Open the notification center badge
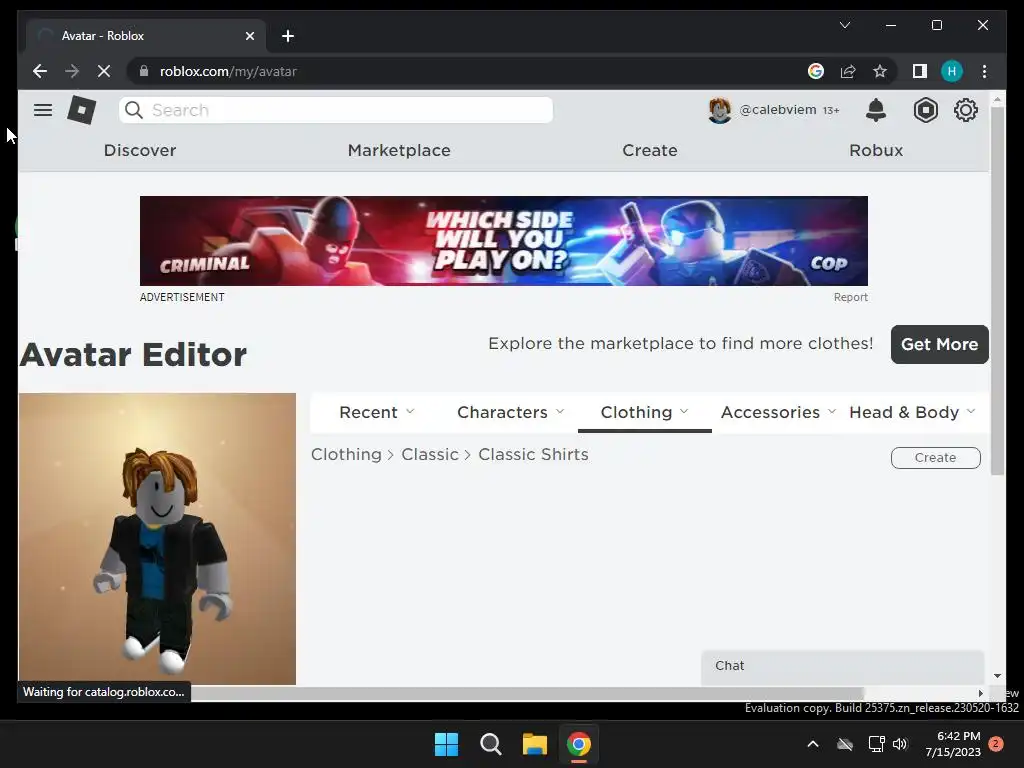The image size is (1024, 768). coord(995,744)
